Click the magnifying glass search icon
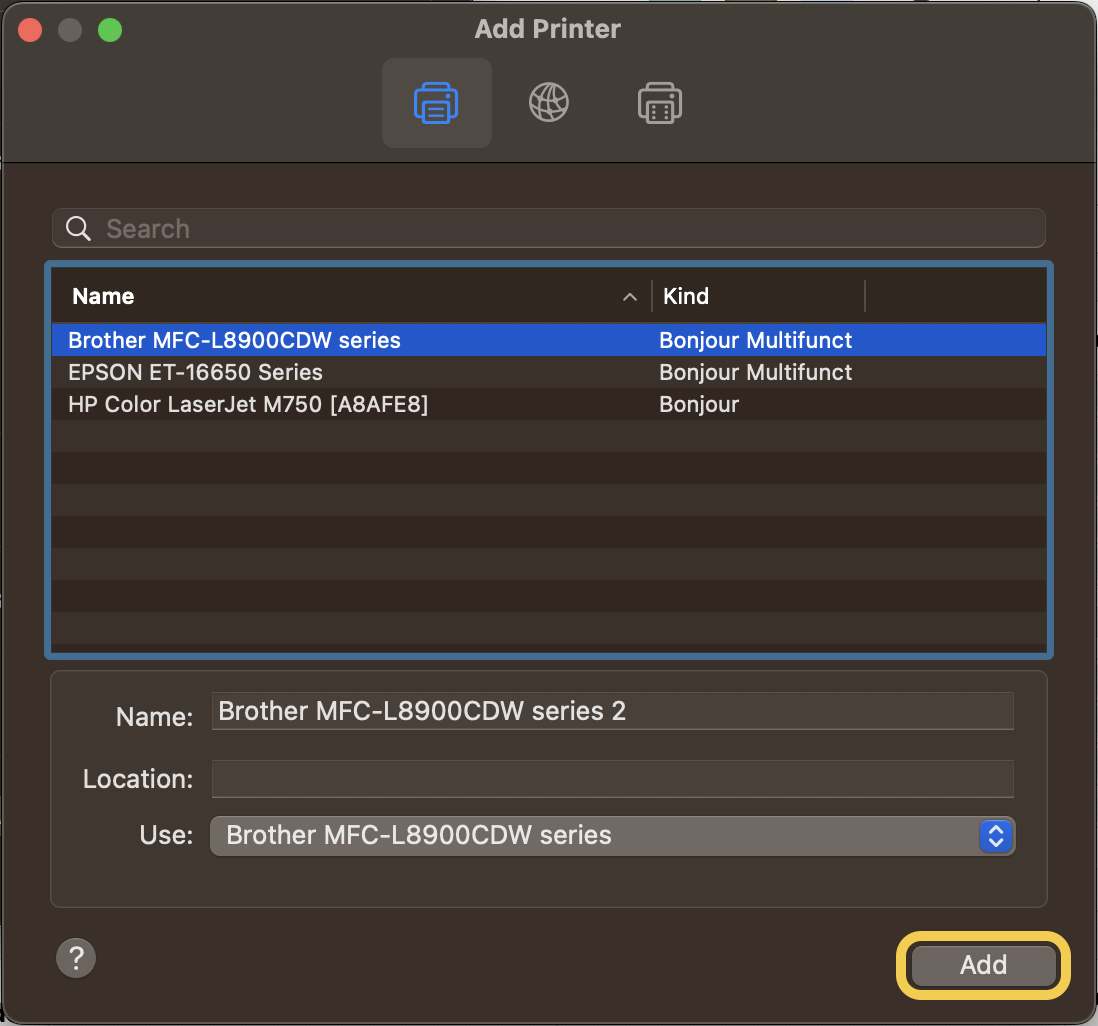1098x1026 pixels. click(78, 228)
